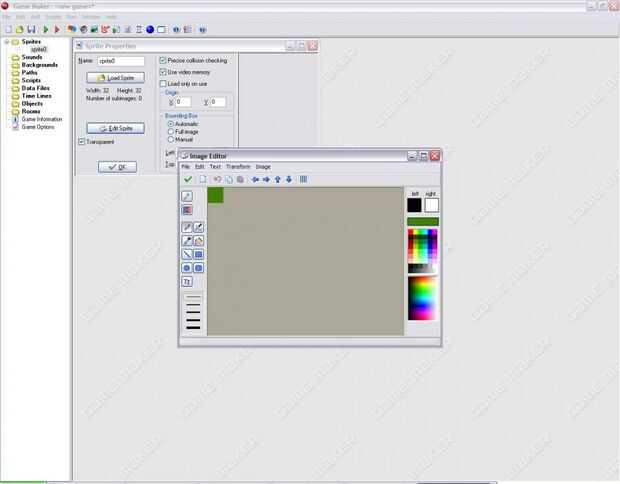
Task: Collapse the Sprites tree node
Action: pos(7,42)
